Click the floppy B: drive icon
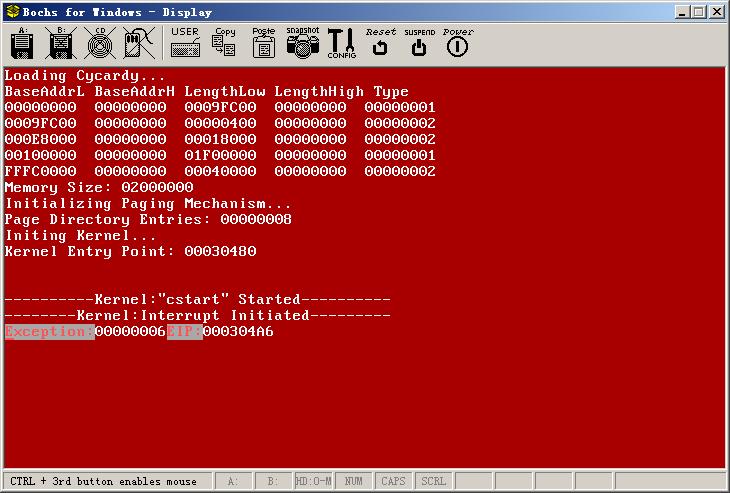 click(x=61, y=44)
